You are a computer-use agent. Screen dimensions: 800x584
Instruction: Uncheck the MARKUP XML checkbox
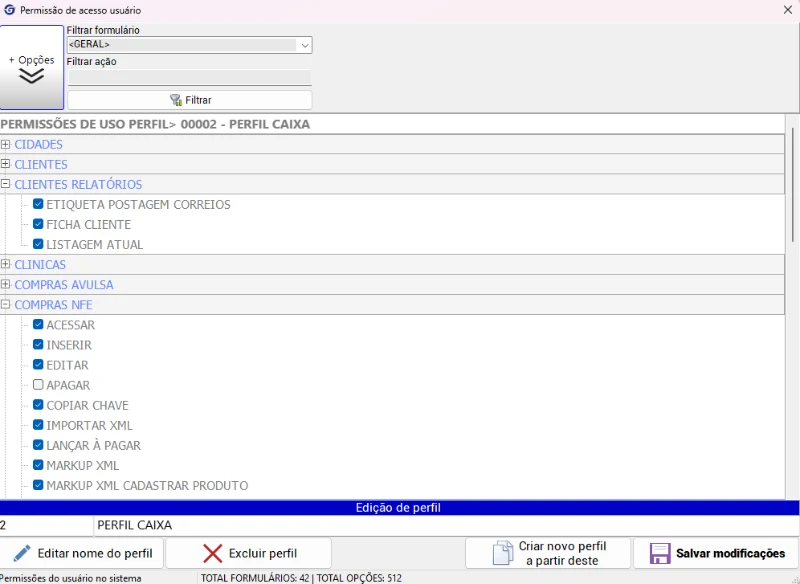point(38,465)
